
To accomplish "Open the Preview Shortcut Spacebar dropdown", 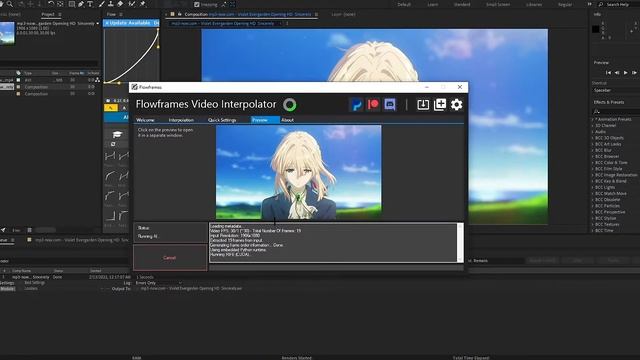I will click(x=616, y=90).
